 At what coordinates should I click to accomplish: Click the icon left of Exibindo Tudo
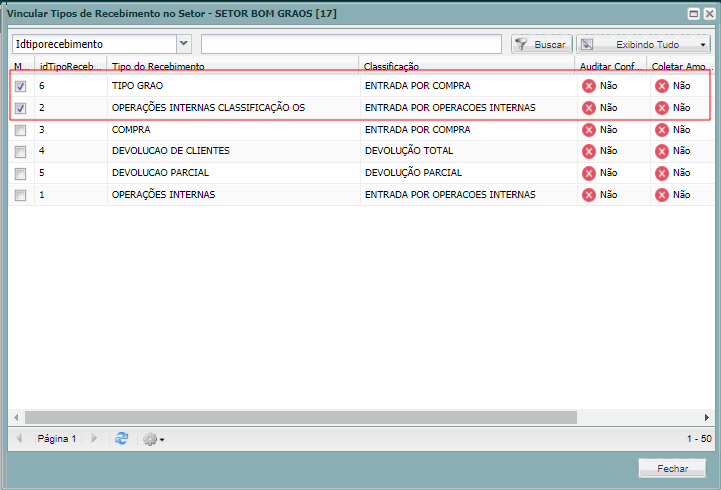click(x=587, y=44)
